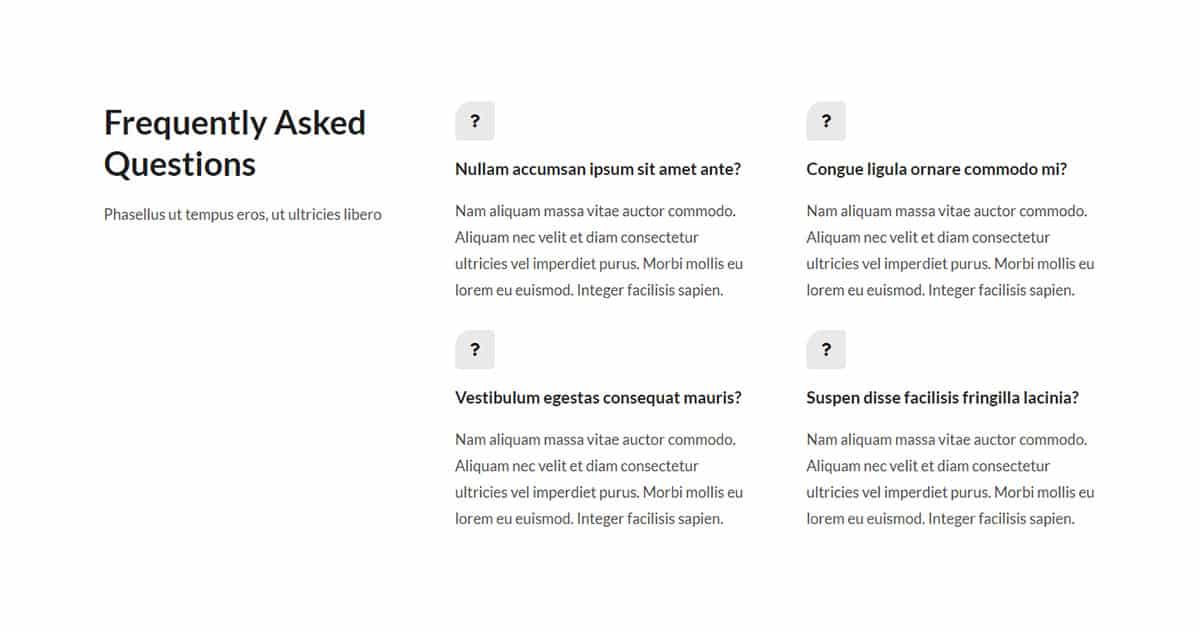This screenshot has height=633, width=1200.
Task: Click 'Integer facilisis sapien' line under Suspen disse answer
Action: pyautogui.click(x=1001, y=518)
